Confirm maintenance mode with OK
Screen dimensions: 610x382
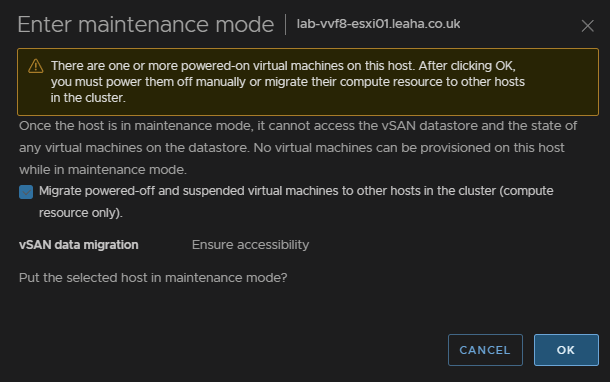566,350
